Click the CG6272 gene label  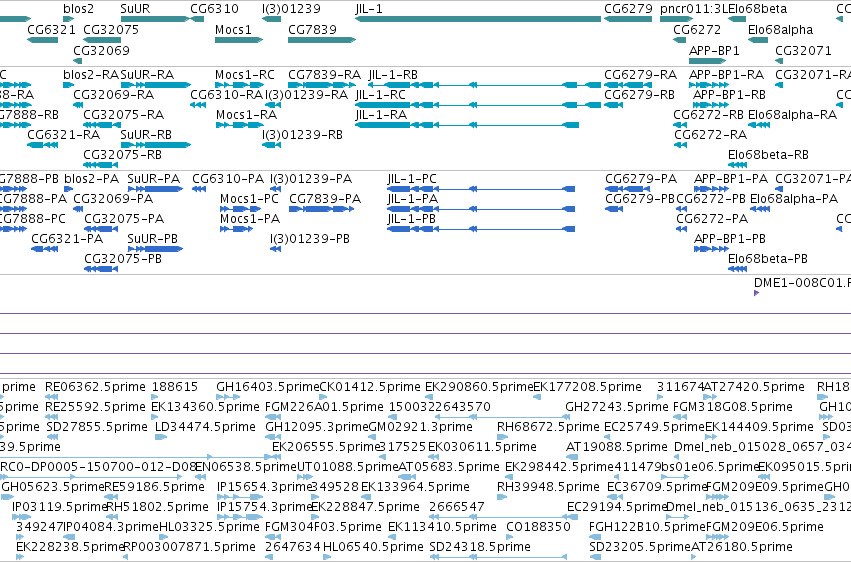(697, 29)
